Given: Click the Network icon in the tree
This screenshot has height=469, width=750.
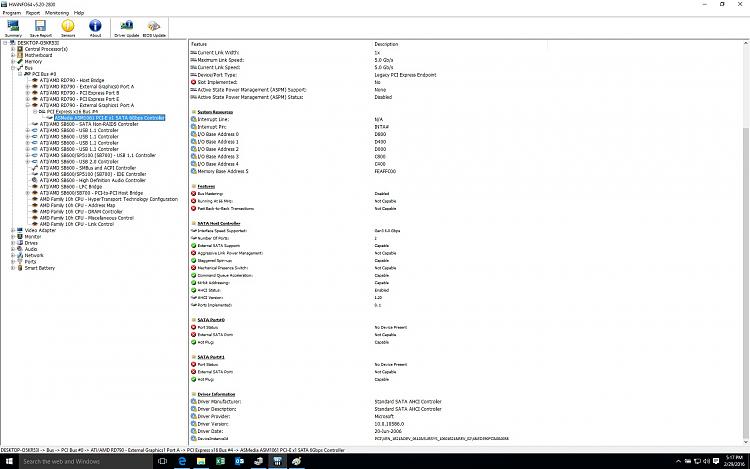Looking at the screenshot, I should [x=20, y=255].
